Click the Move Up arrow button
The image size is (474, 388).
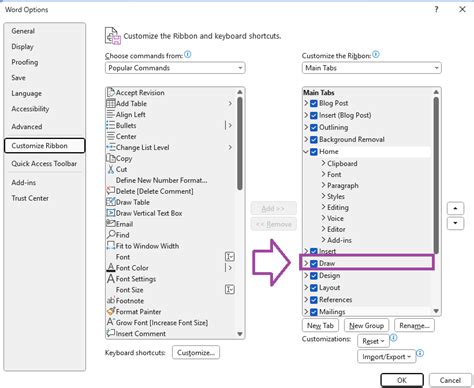pyautogui.click(x=455, y=209)
